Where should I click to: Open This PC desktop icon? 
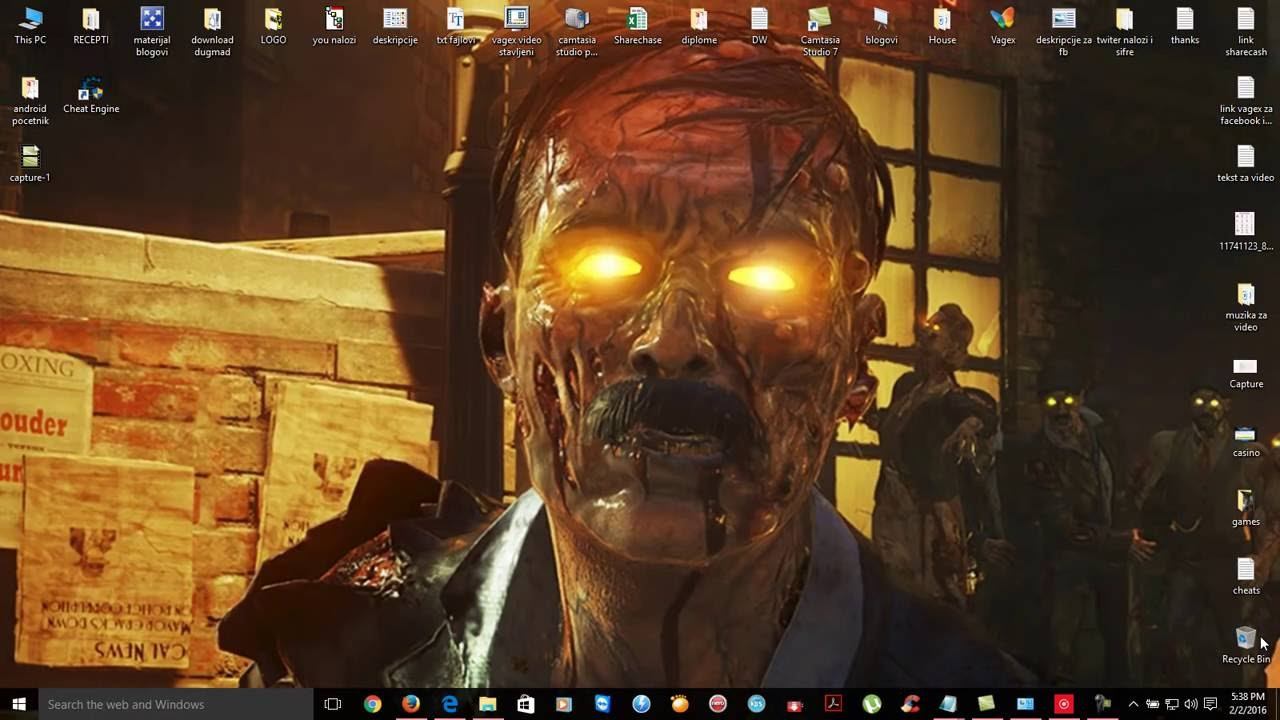click(30, 26)
